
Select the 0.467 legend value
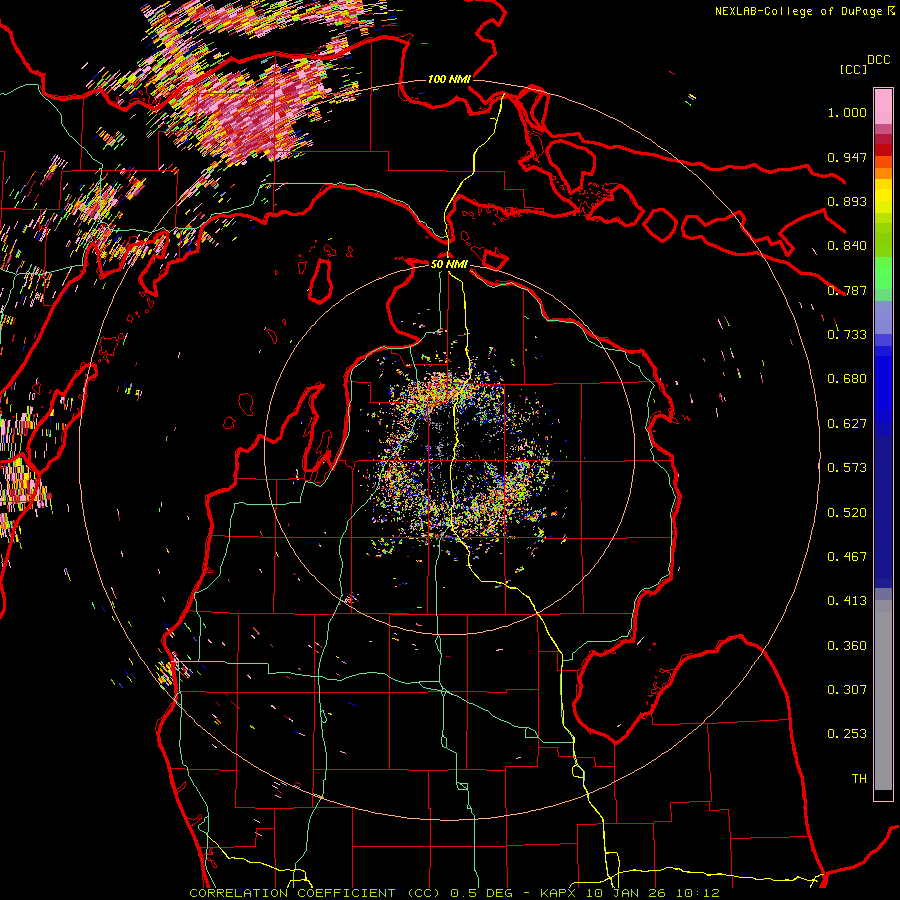click(847, 557)
